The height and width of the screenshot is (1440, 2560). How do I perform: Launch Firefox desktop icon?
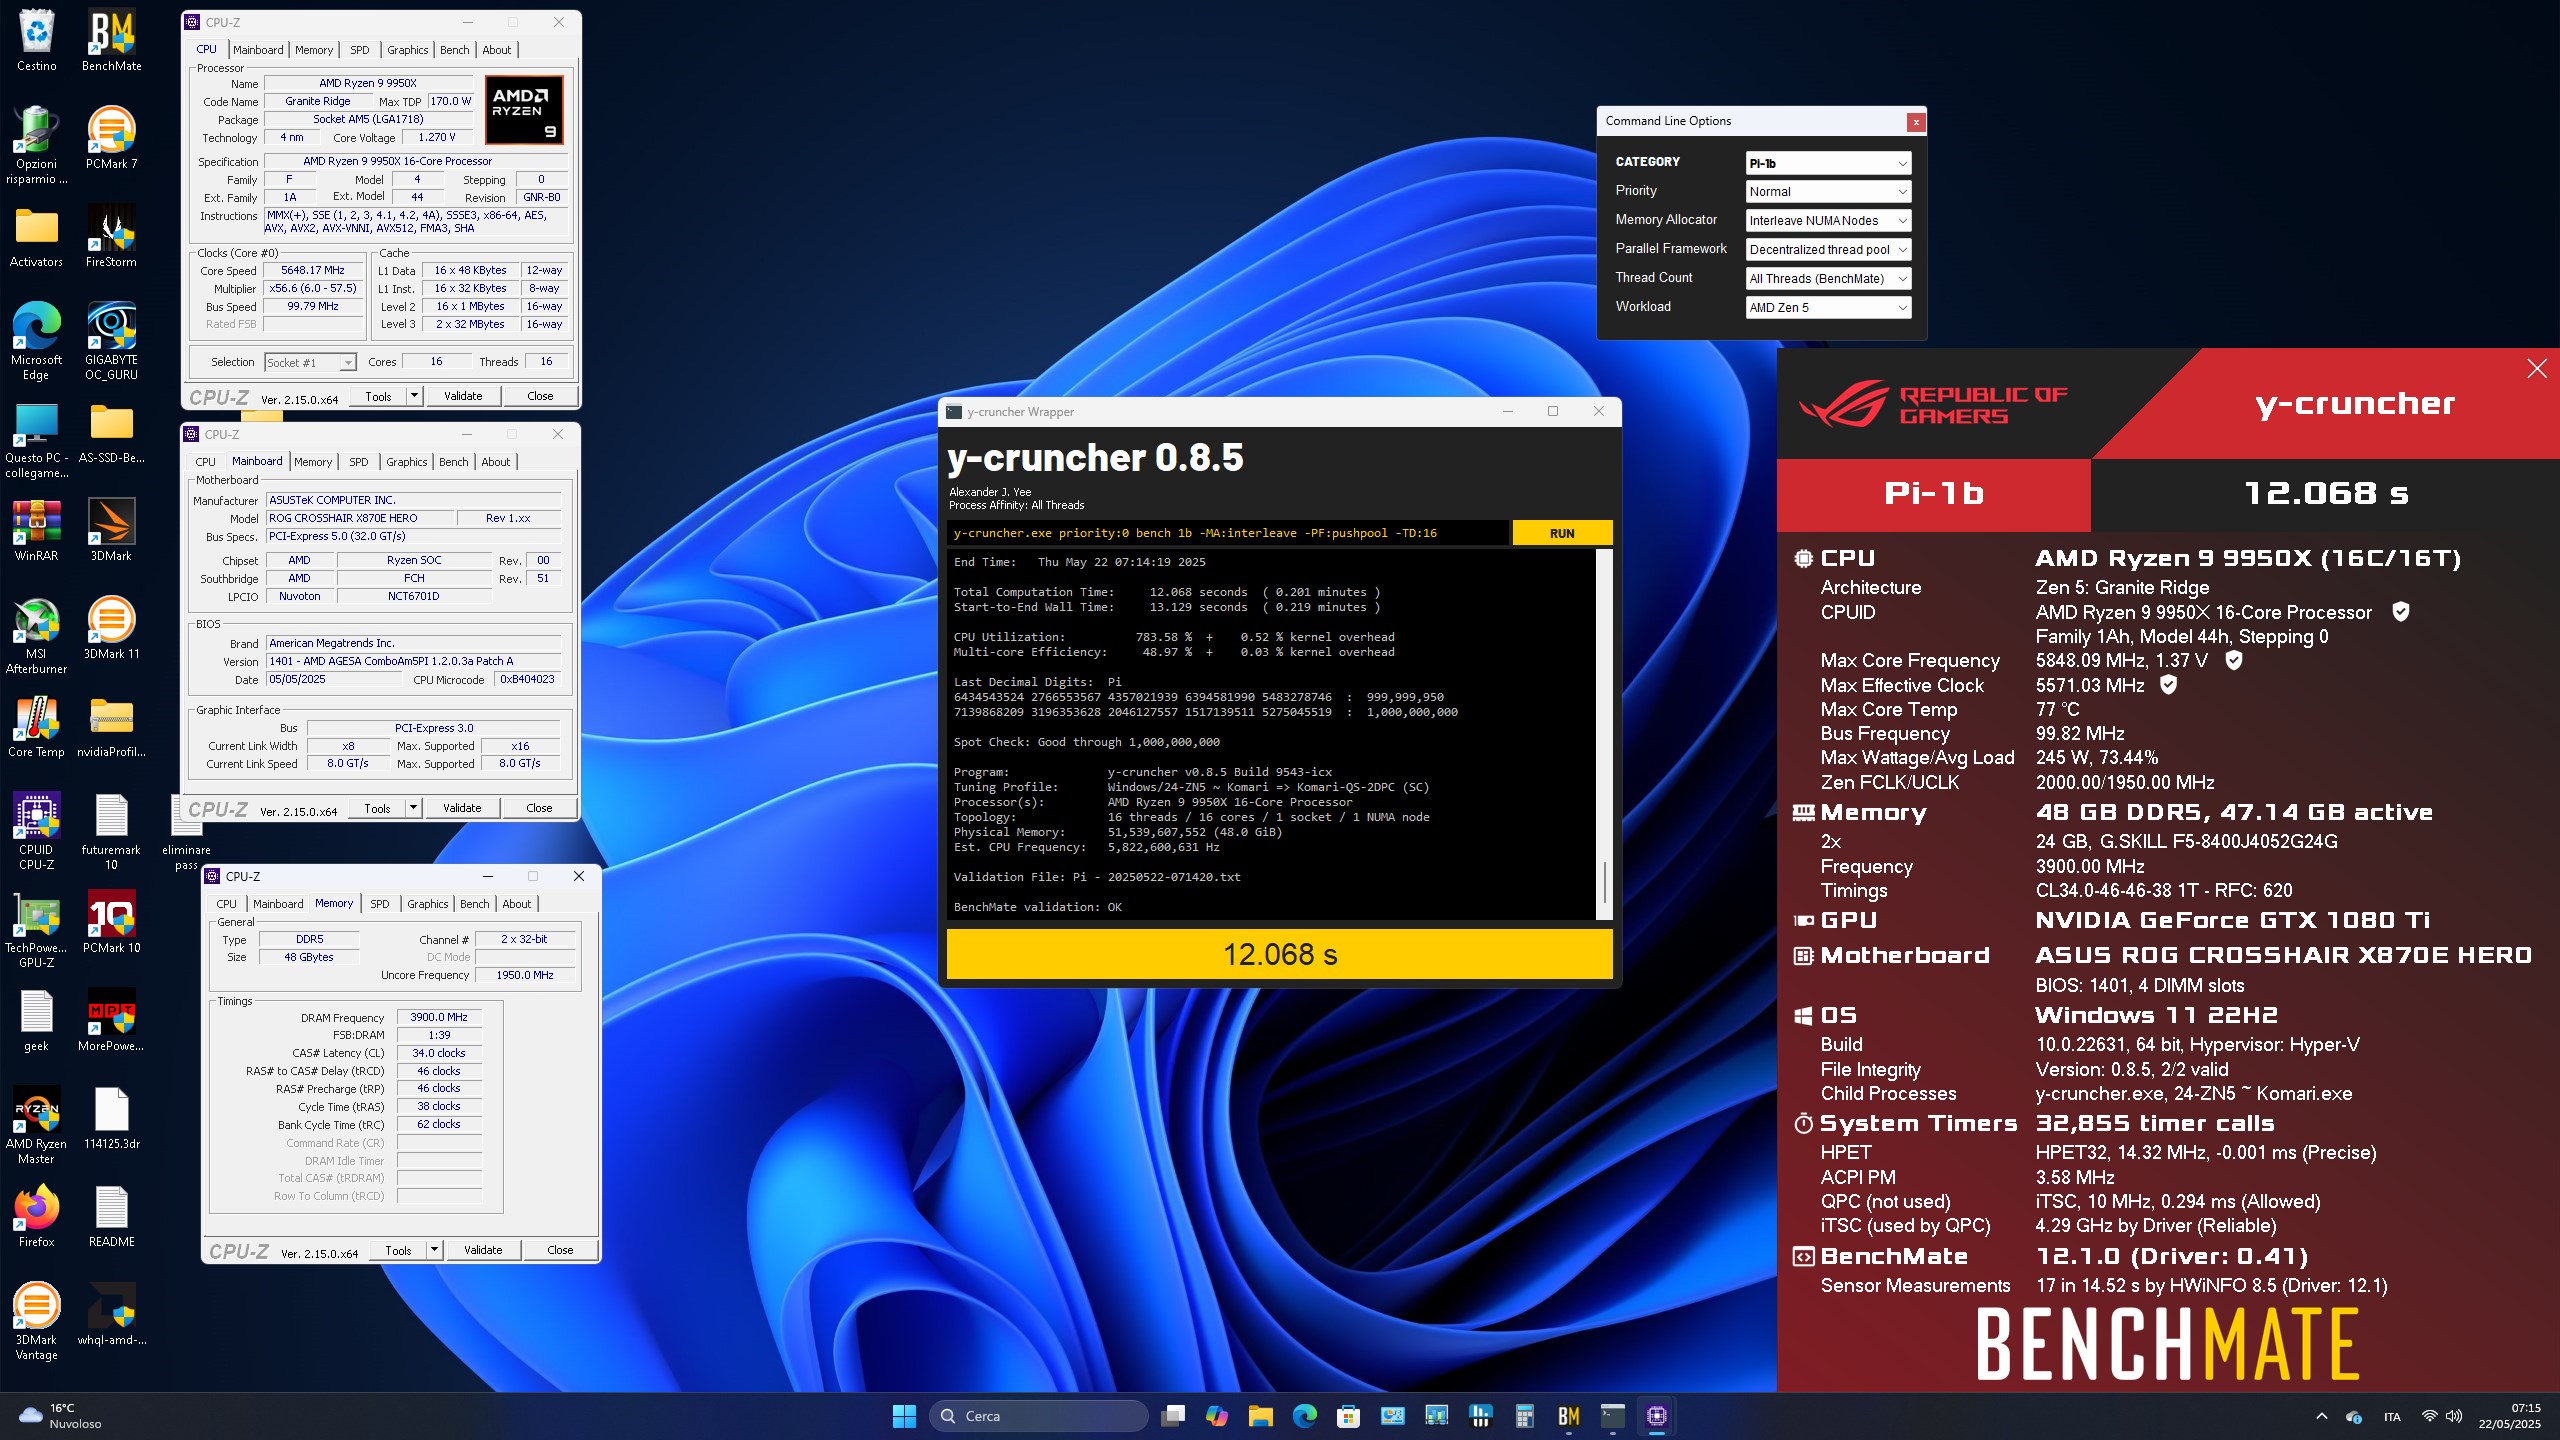[36, 1216]
